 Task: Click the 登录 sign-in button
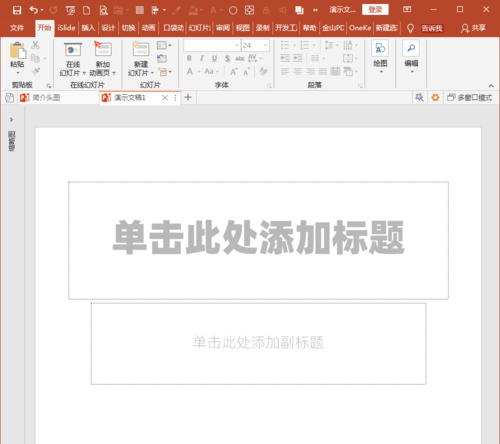pyautogui.click(x=375, y=10)
